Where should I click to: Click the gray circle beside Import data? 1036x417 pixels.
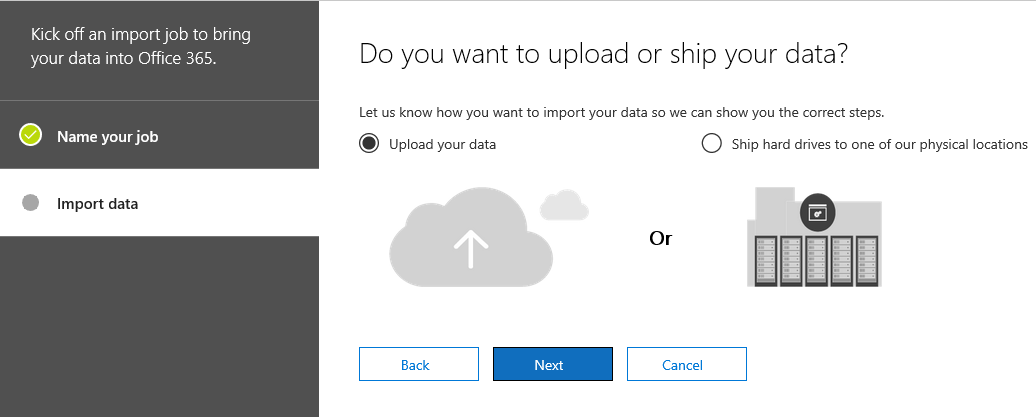coord(30,203)
